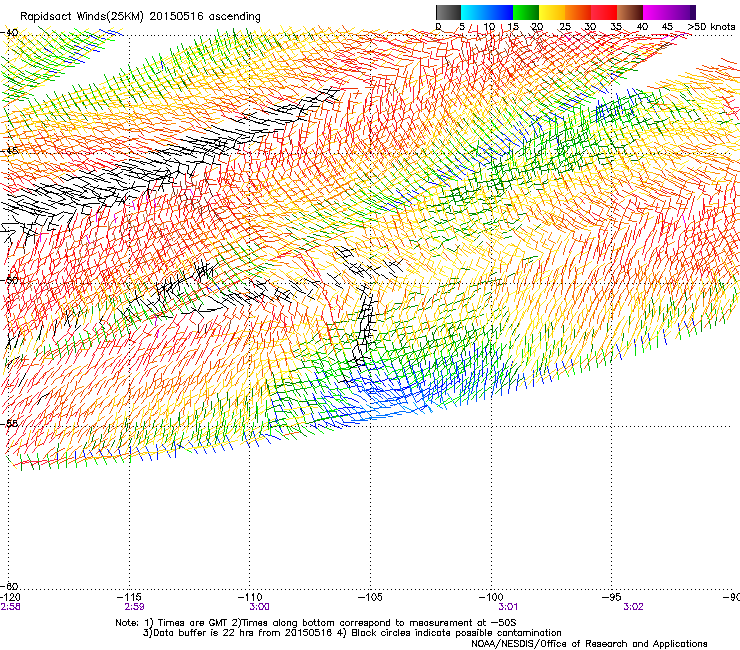This screenshot has height=650, width=740.
Task: Click the orange 25–30 knots legend segment
Action: click(x=578, y=12)
